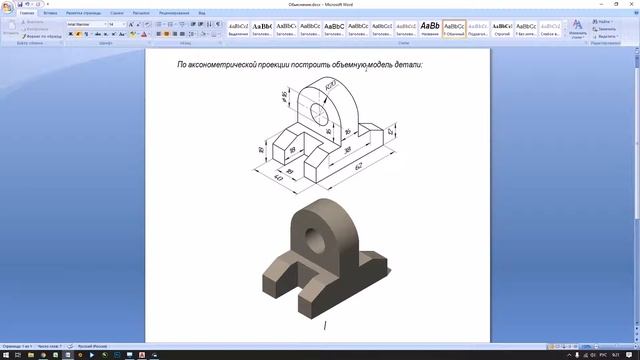Expand the styles gallery more arrow
This screenshot has width=640, height=360.
click(565, 36)
